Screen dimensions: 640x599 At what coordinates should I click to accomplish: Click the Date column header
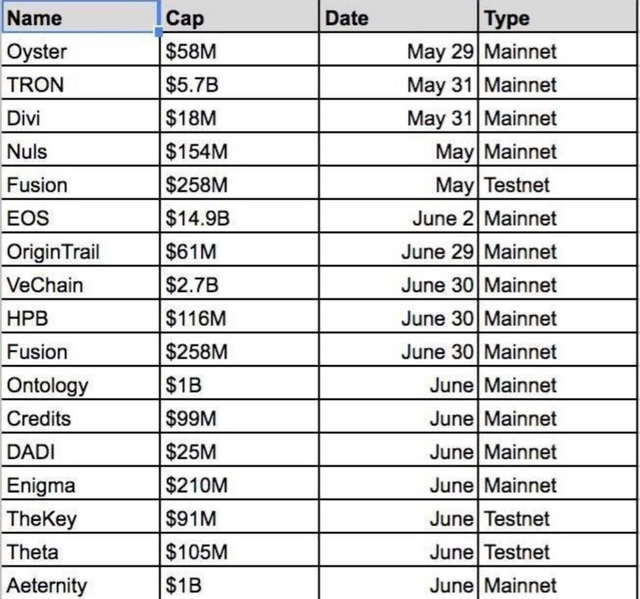pos(398,17)
